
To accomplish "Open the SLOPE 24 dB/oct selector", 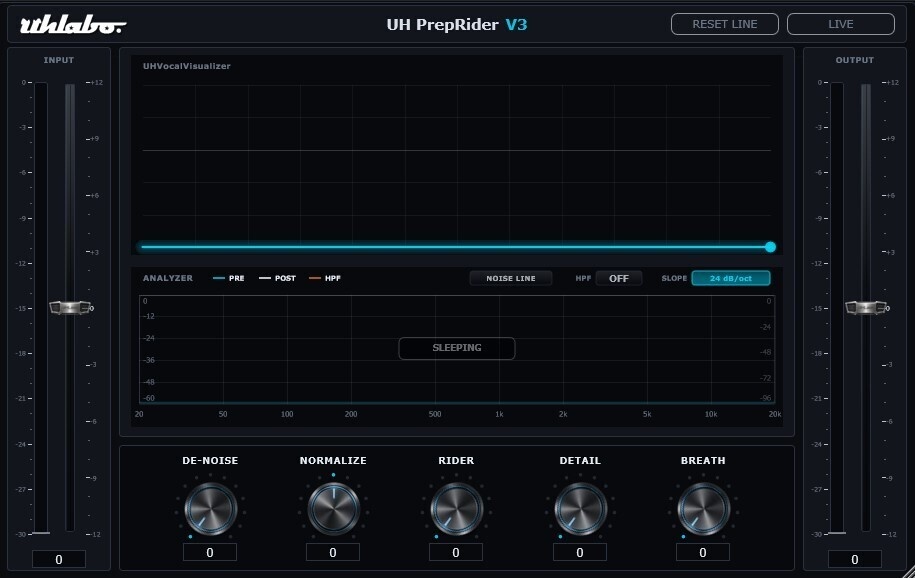I will [731, 278].
